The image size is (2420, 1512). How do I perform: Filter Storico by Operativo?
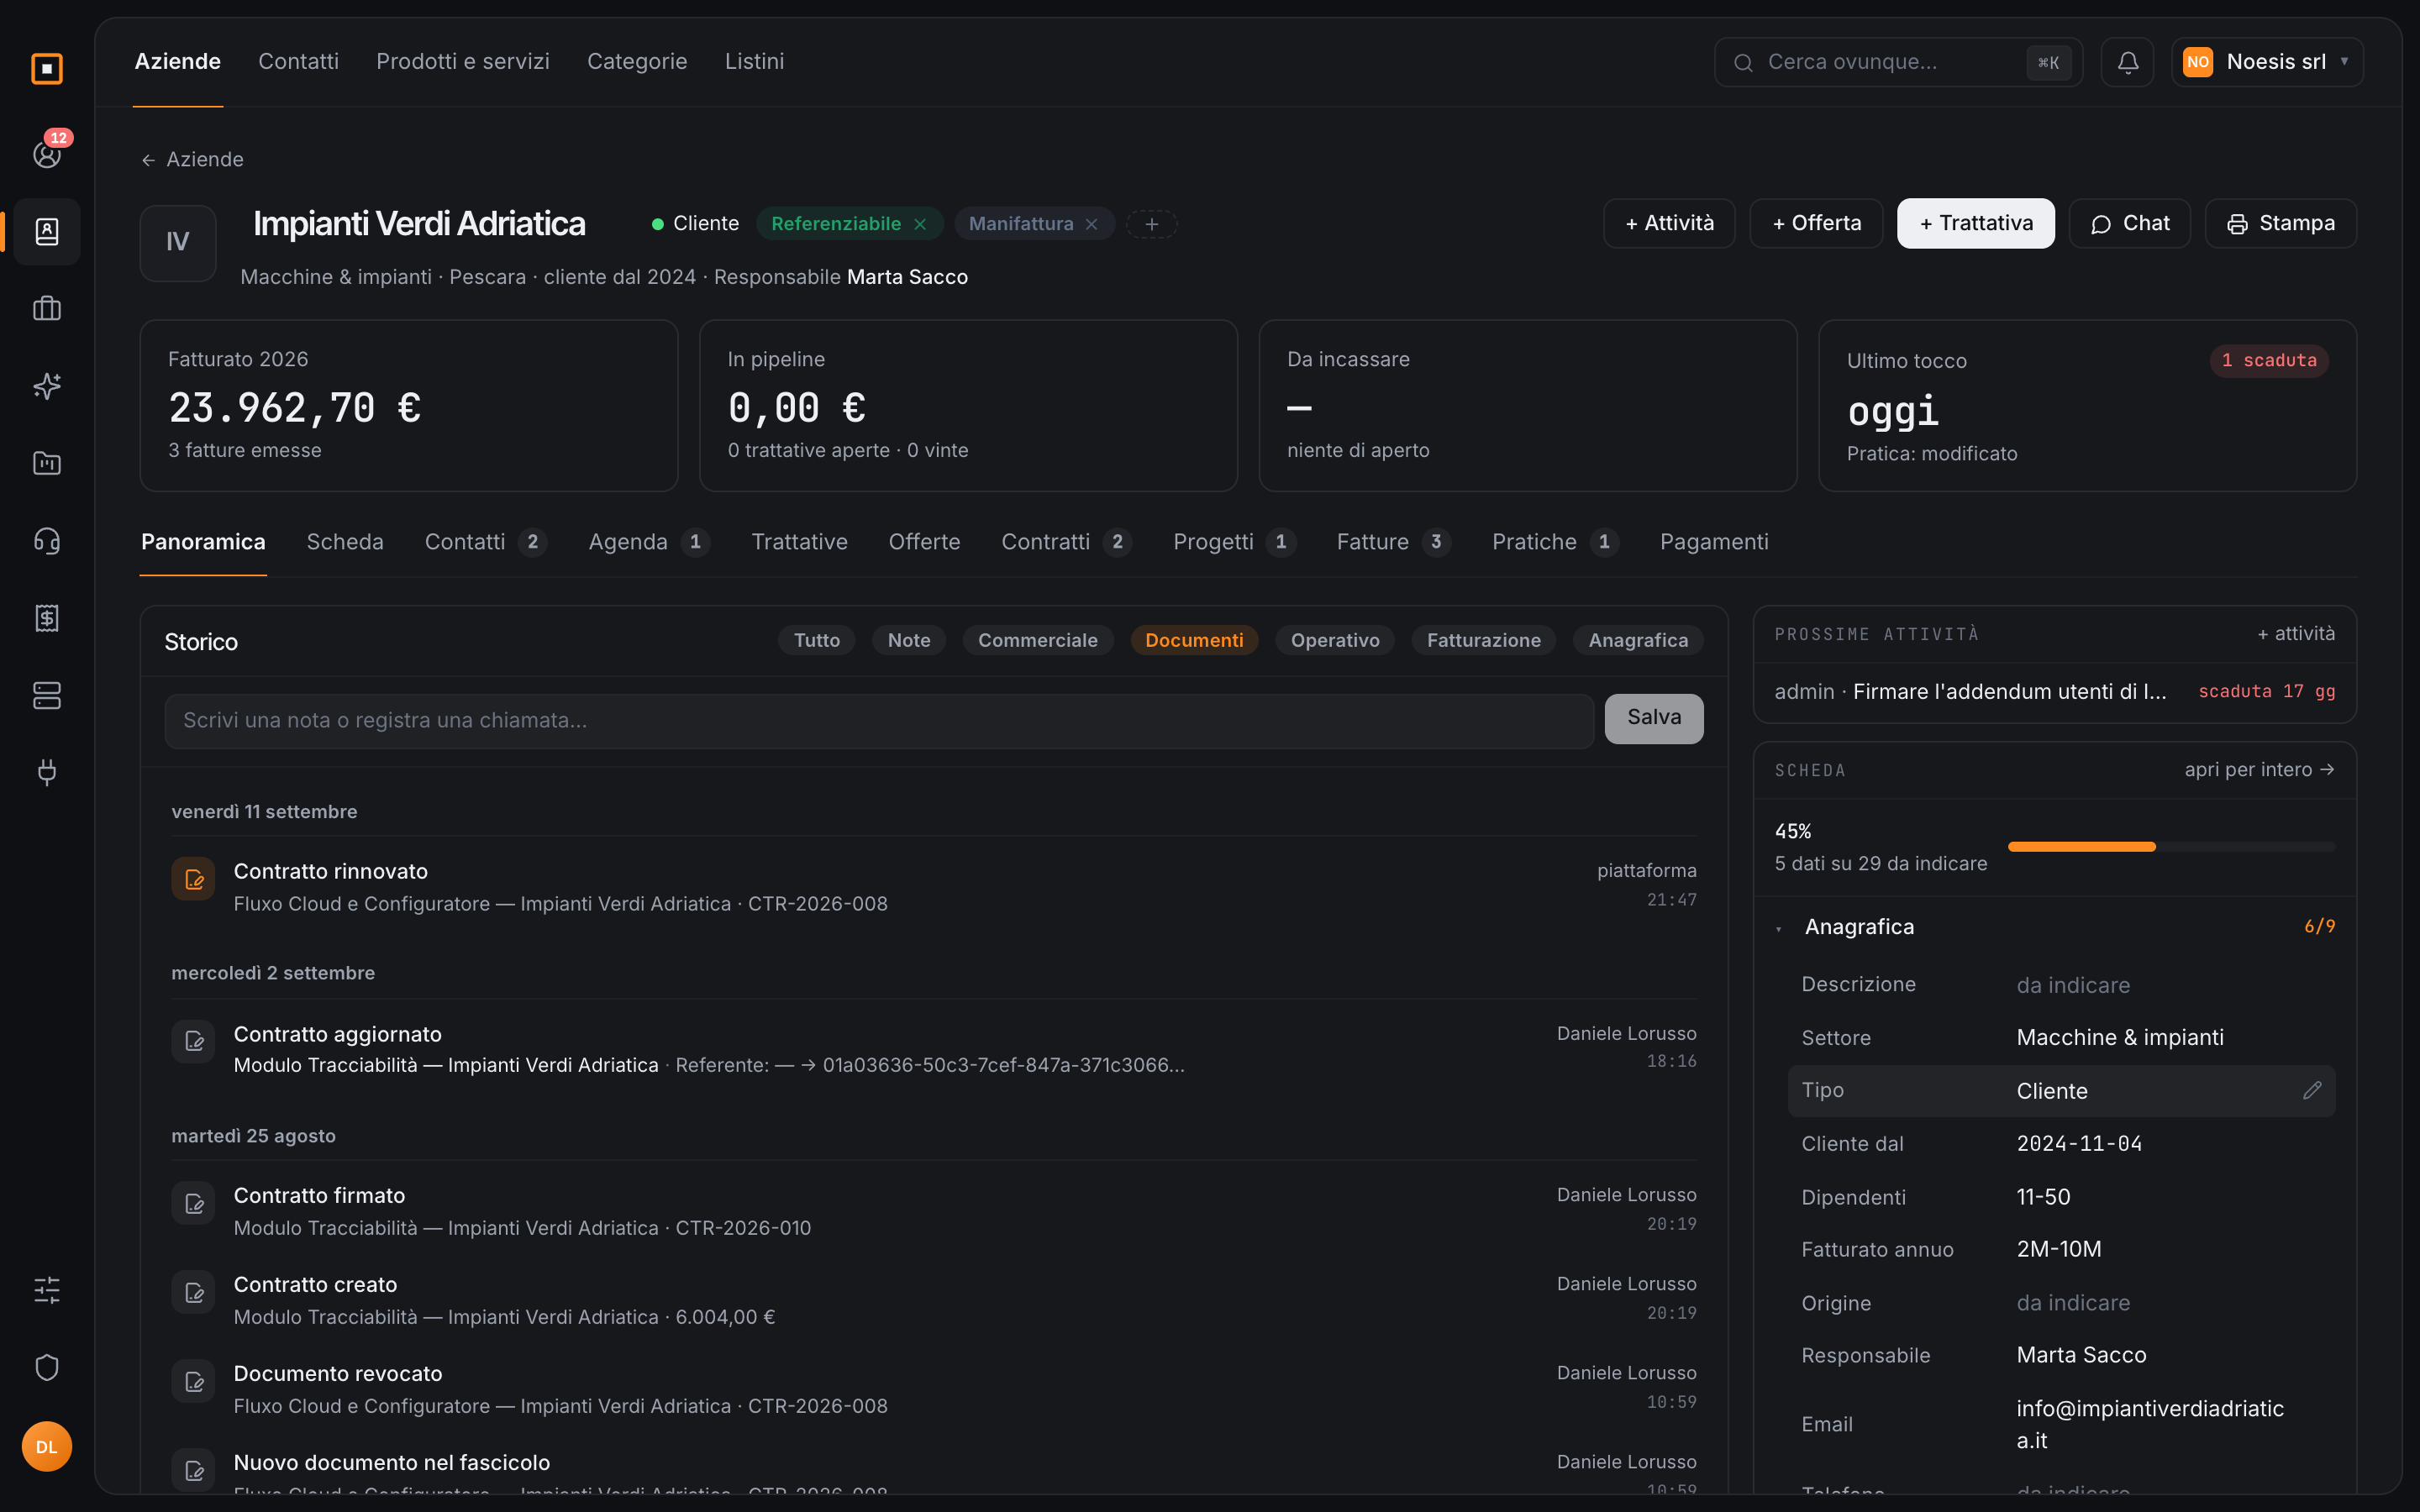(x=1334, y=640)
